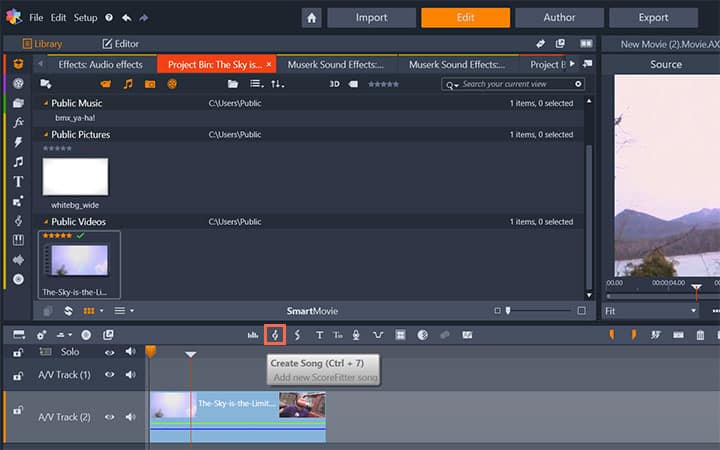720x450 pixels.
Task: Toggle the lock on A/V Track (2)
Action: [18, 410]
